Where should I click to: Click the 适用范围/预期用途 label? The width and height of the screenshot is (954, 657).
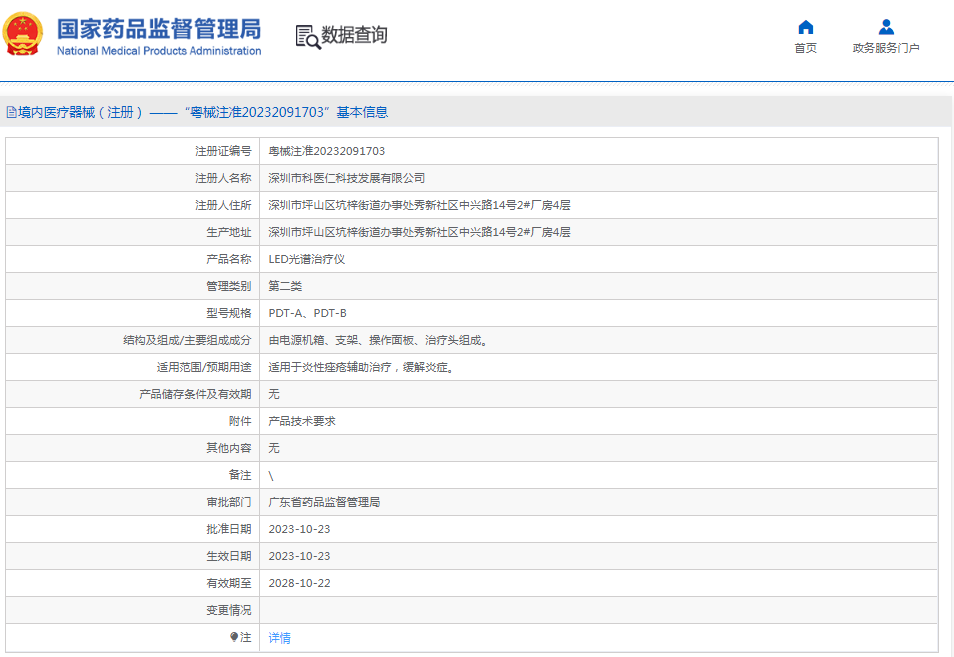tap(204, 367)
